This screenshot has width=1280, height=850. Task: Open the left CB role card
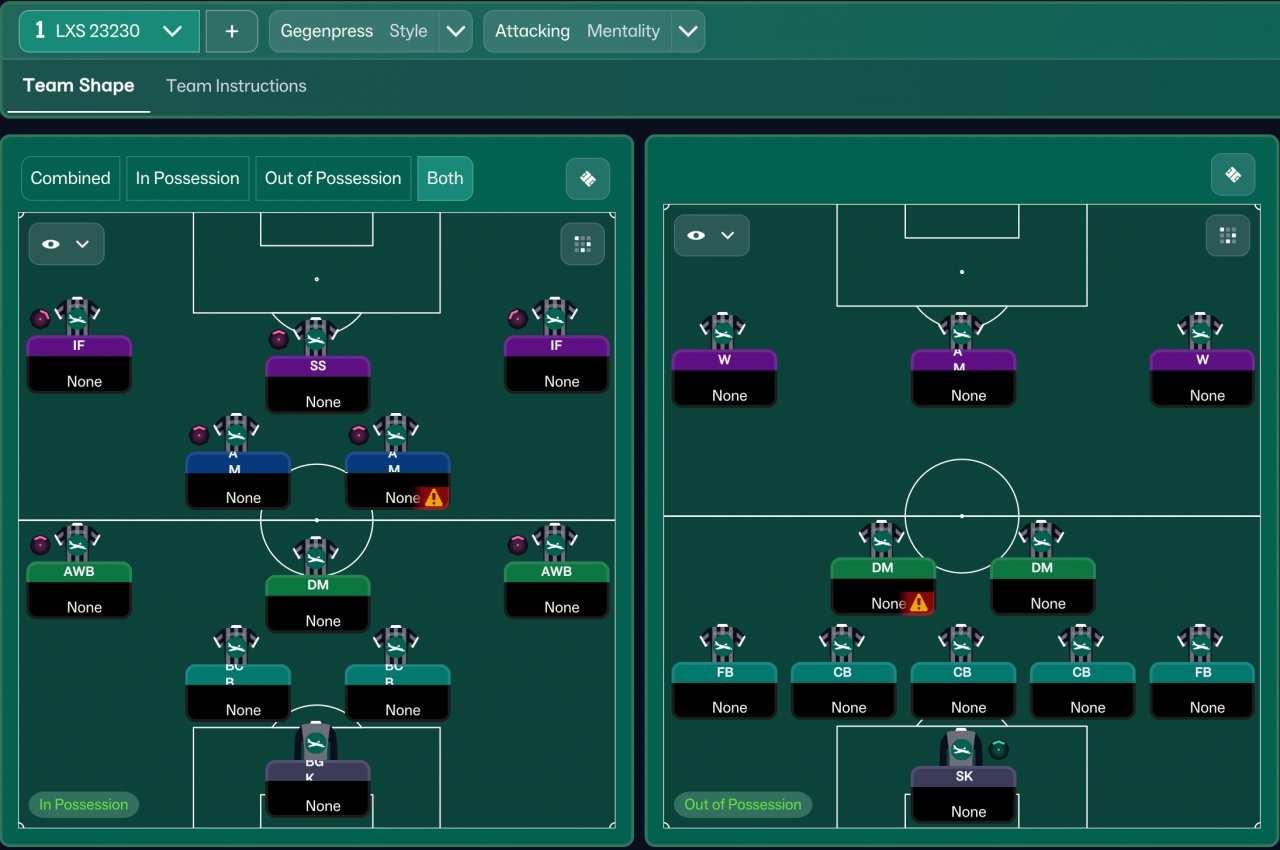(843, 690)
